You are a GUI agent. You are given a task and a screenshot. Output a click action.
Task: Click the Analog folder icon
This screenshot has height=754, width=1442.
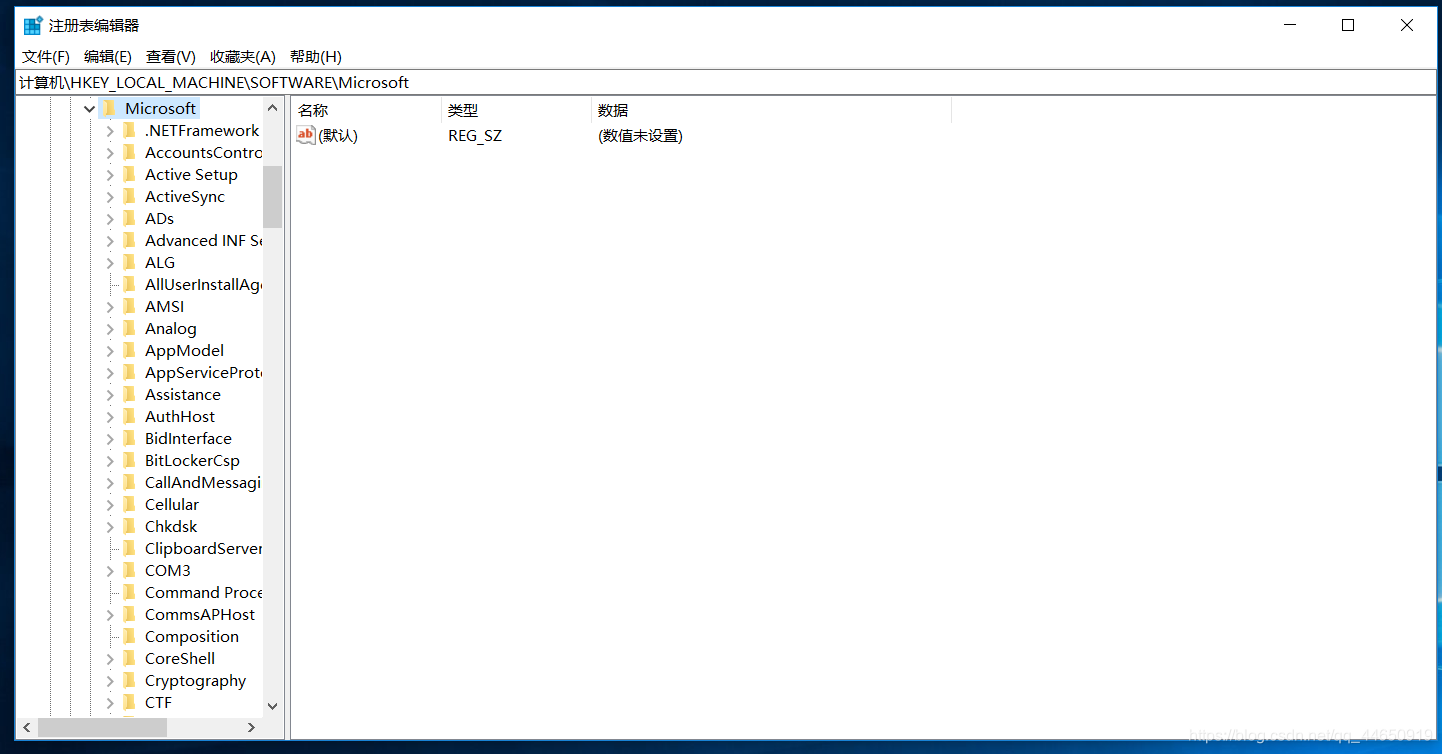[x=129, y=328]
